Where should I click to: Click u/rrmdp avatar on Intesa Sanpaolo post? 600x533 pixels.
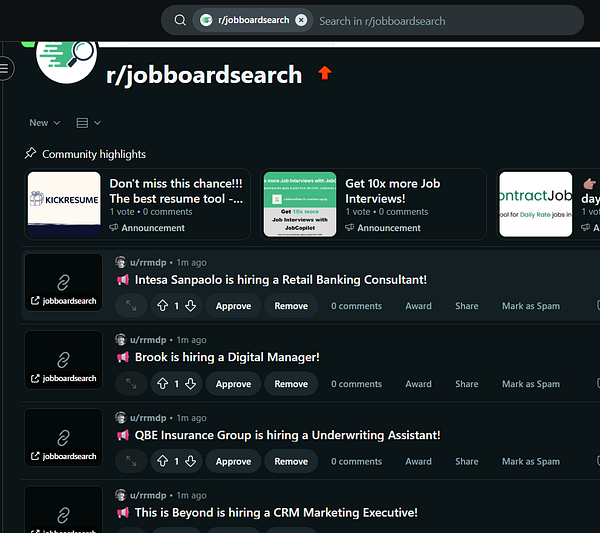click(x=121, y=262)
